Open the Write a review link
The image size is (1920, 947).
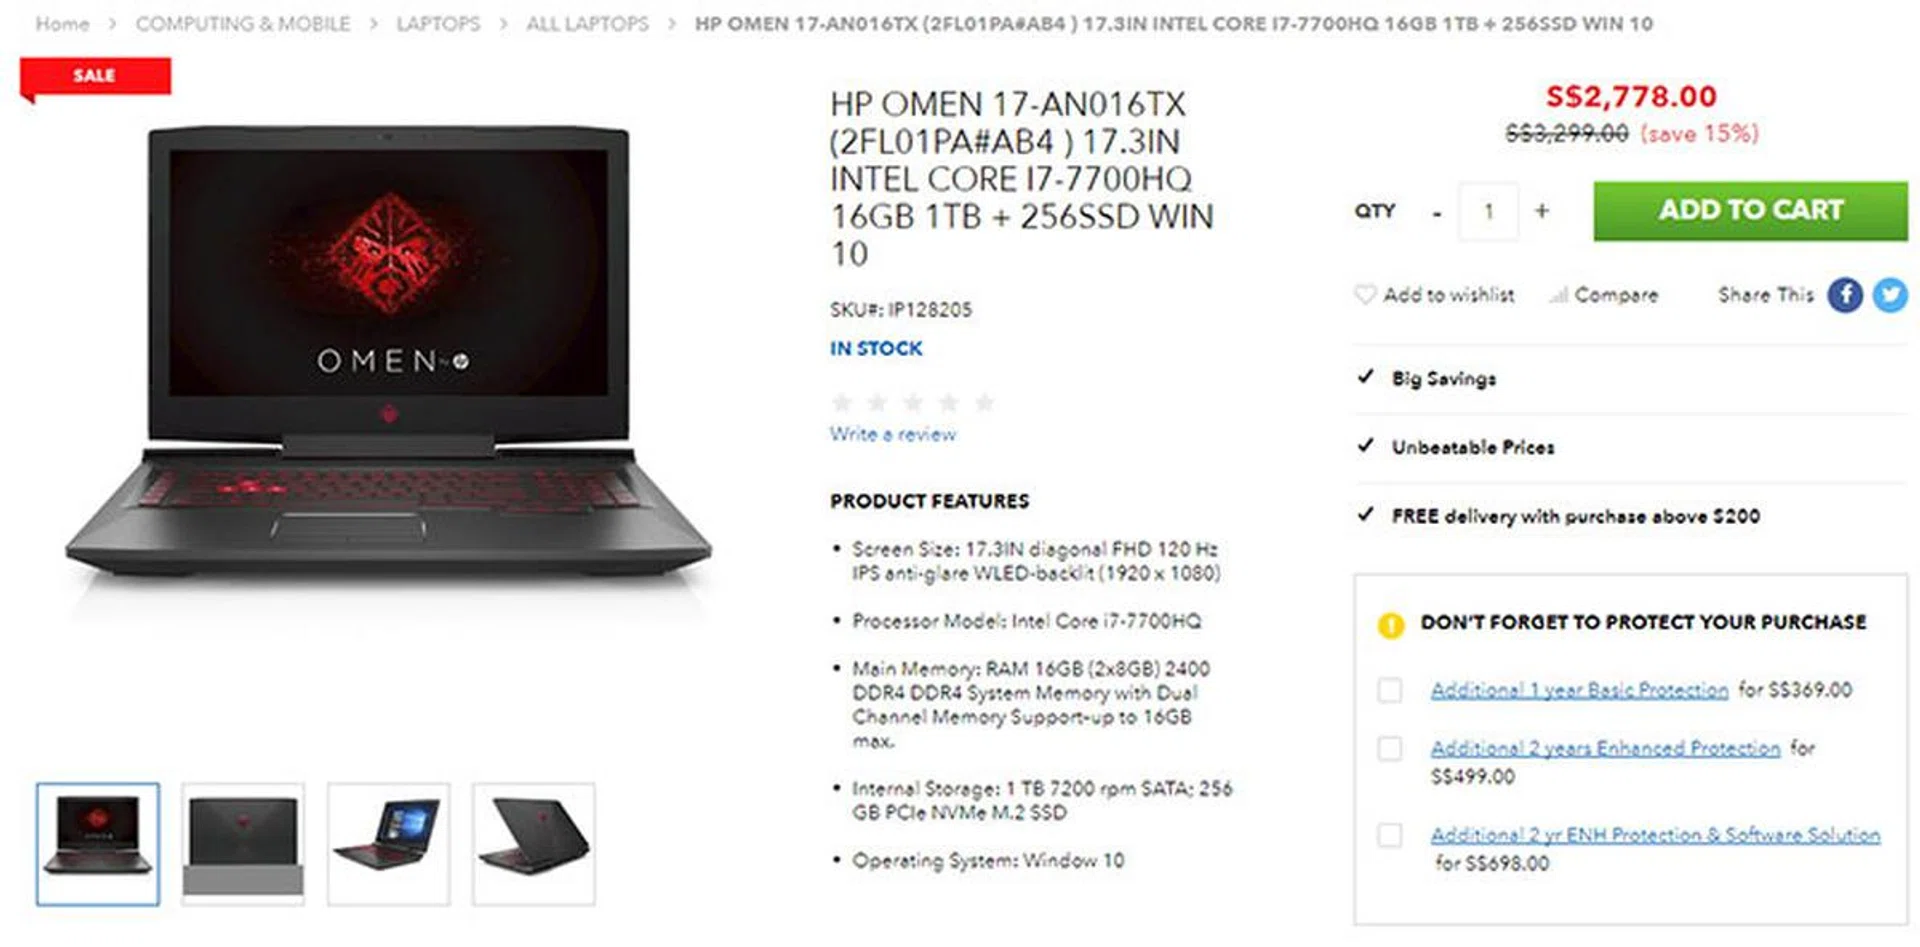(x=892, y=434)
